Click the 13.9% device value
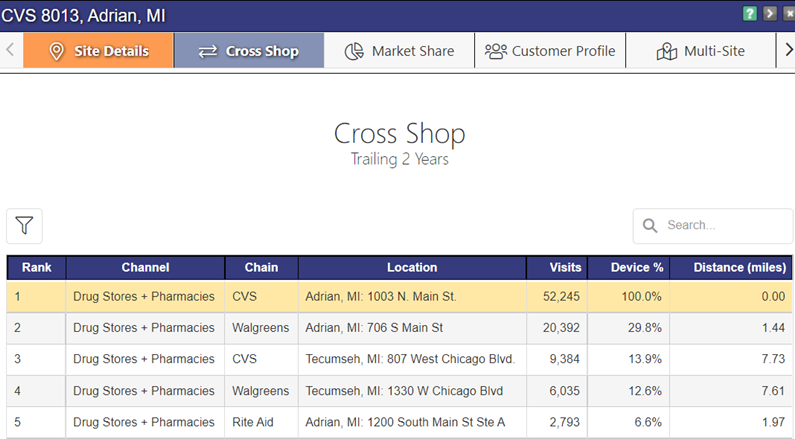 [645, 359]
